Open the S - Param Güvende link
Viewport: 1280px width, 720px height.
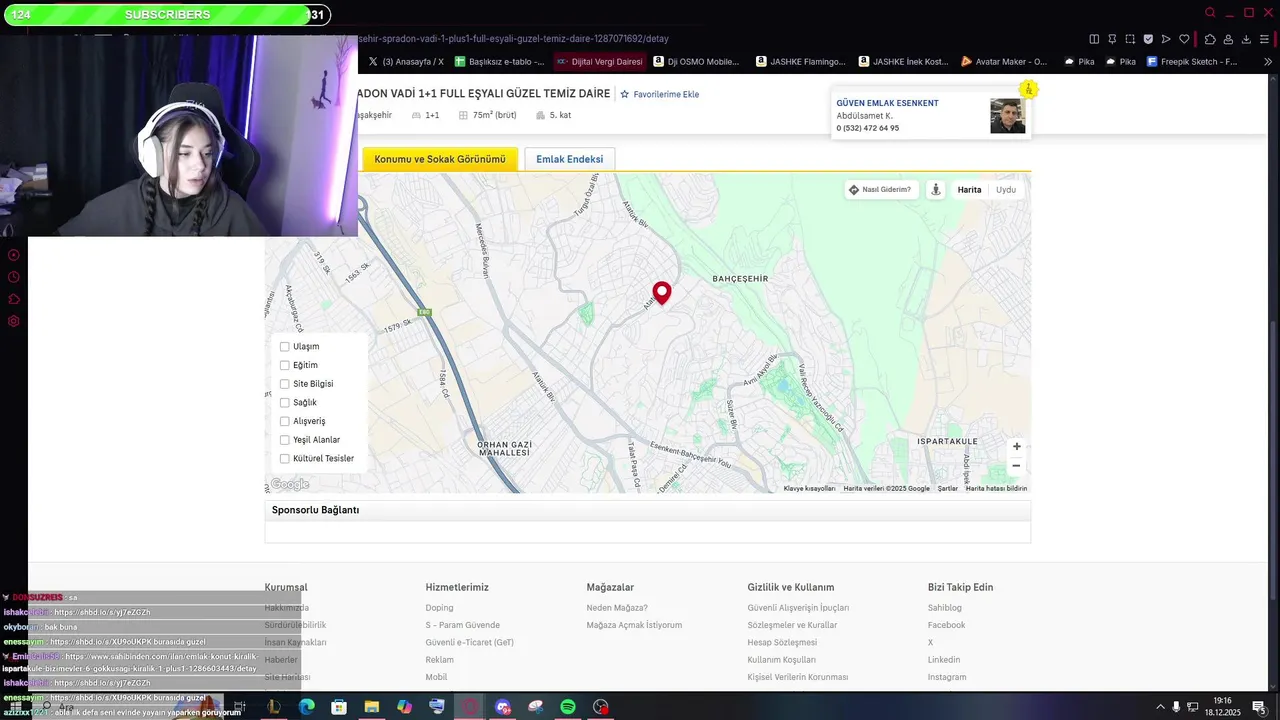[462, 625]
